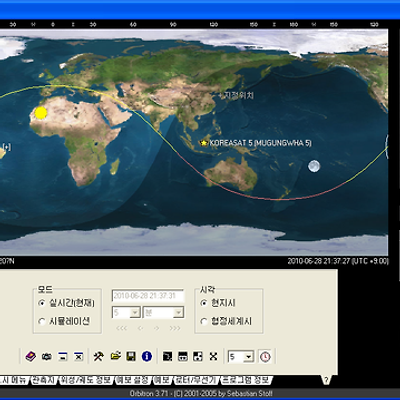The width and height of the screenshot is (400, 400).
Task: Open the hammer and wrench setup icon
Action: click(98, 356)
